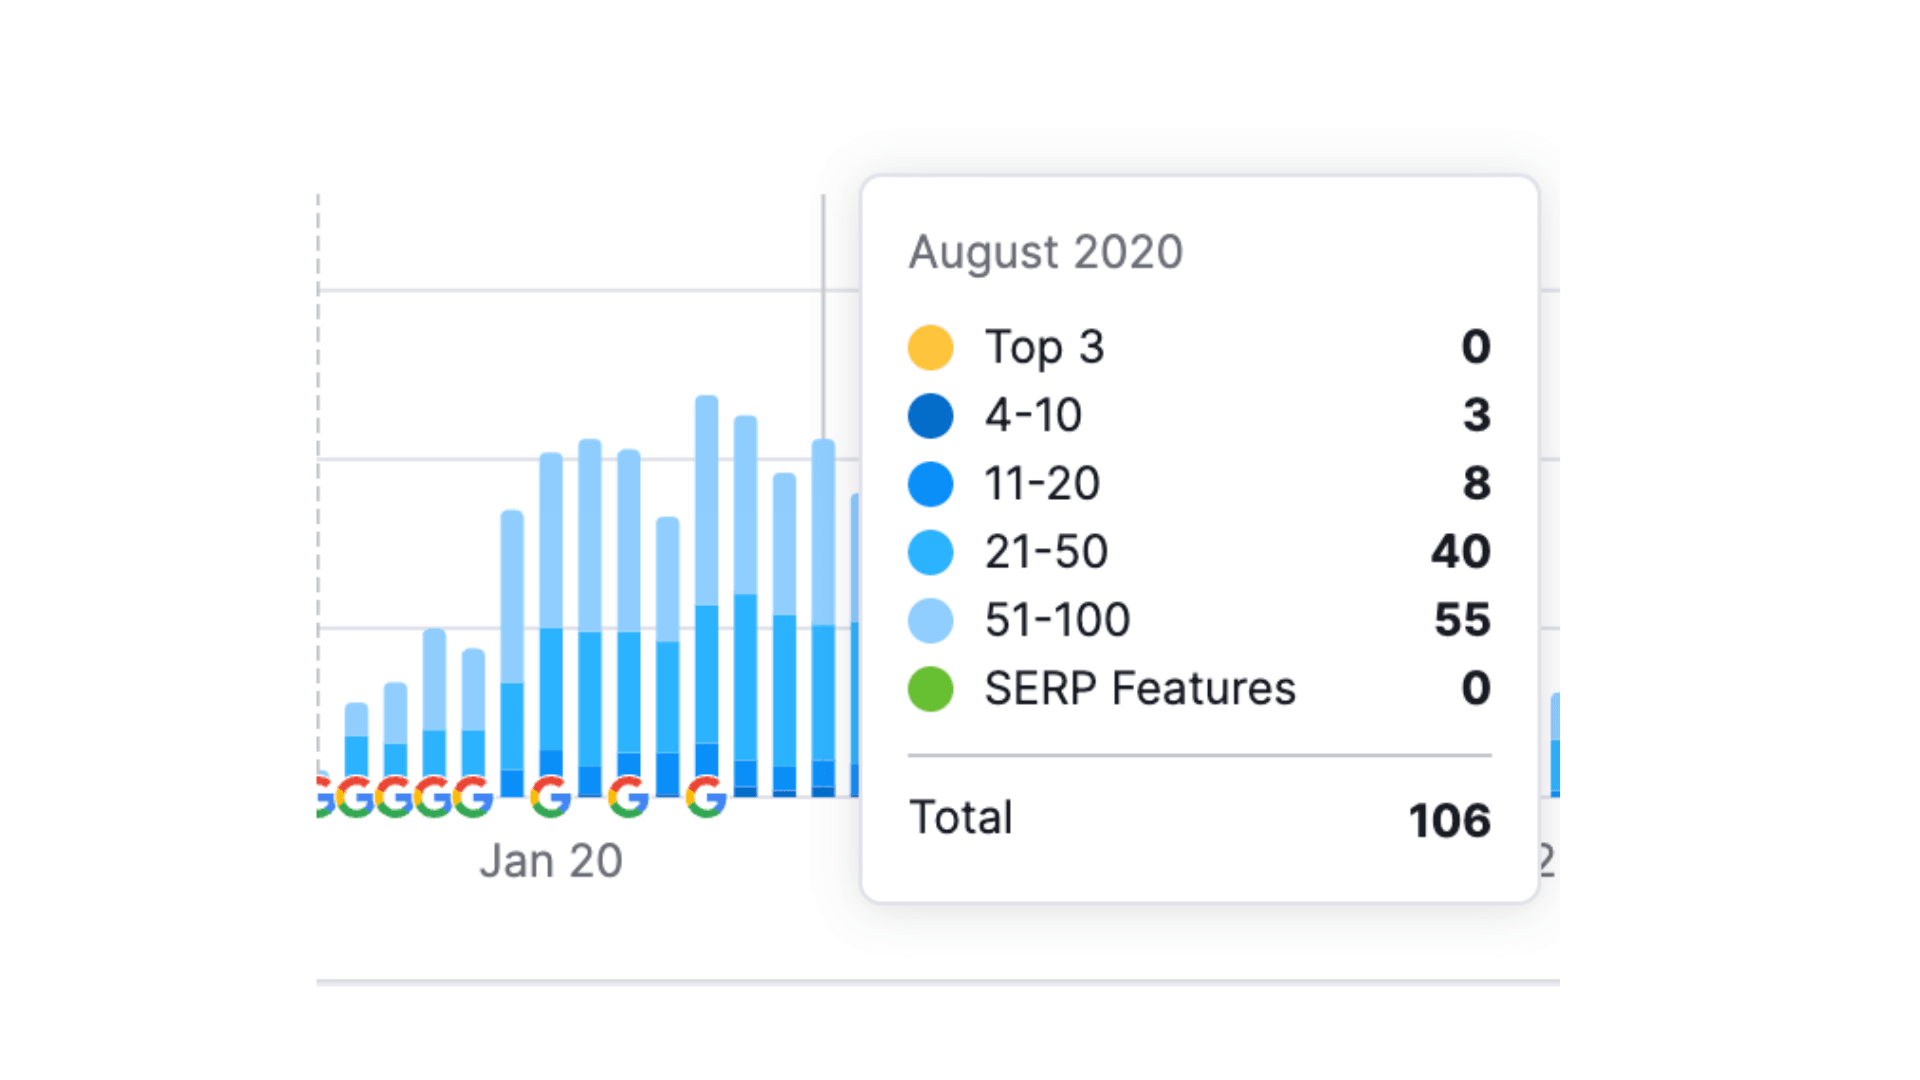The width and height of the screenshot is (1920, 1080).
Task: Click the 51-100 row value 55
Action: tap(1463, 620)
